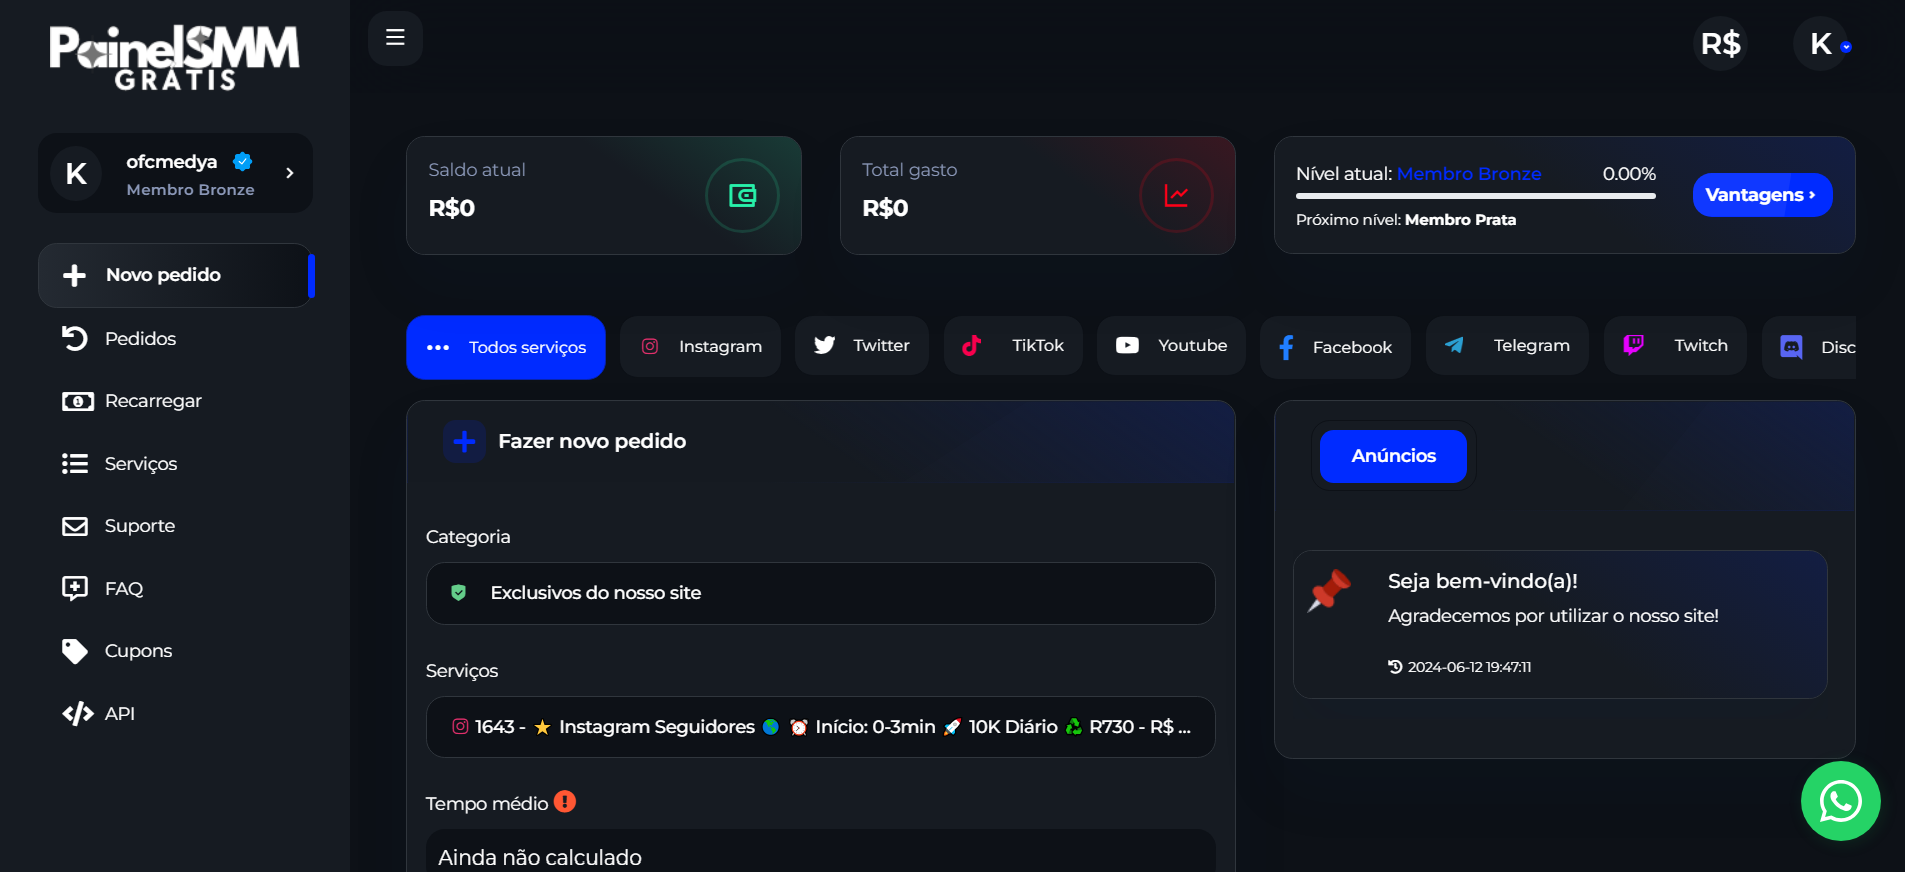Click the Seja bem-vindo(a)! announcement title

pyautogui.click(x=1482, y=581)
